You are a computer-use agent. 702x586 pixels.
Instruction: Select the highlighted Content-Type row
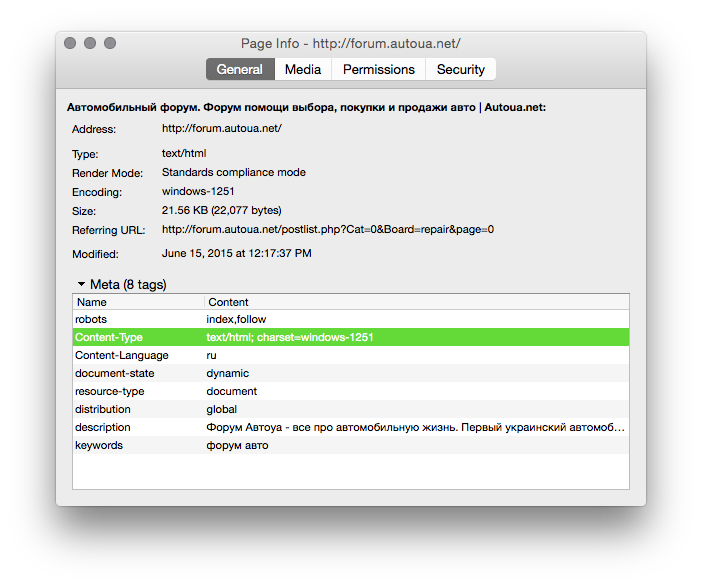click(x=350, y=337)
